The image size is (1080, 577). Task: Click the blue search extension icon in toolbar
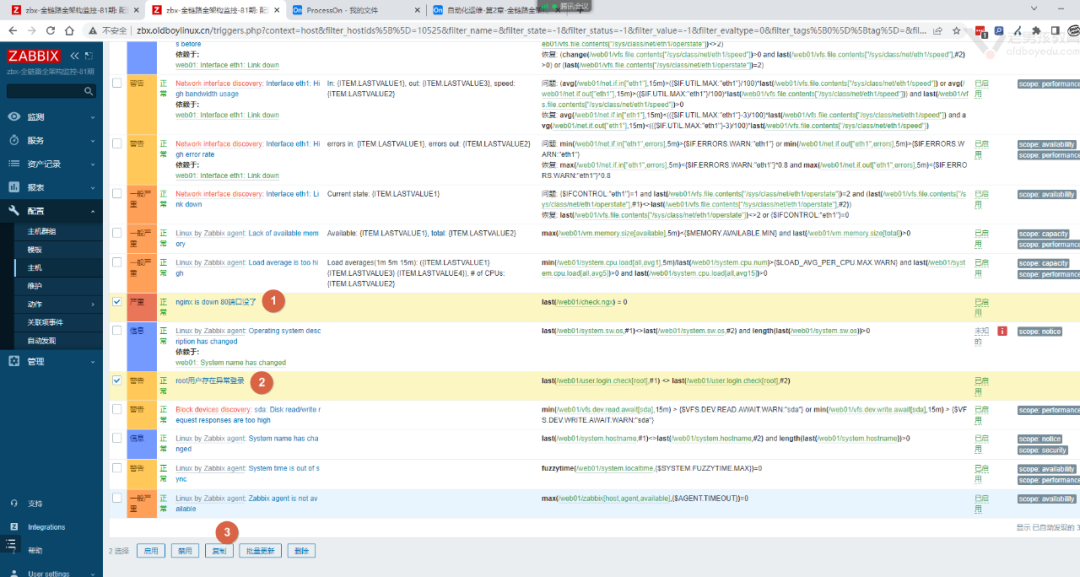click(x=999, y=30)
